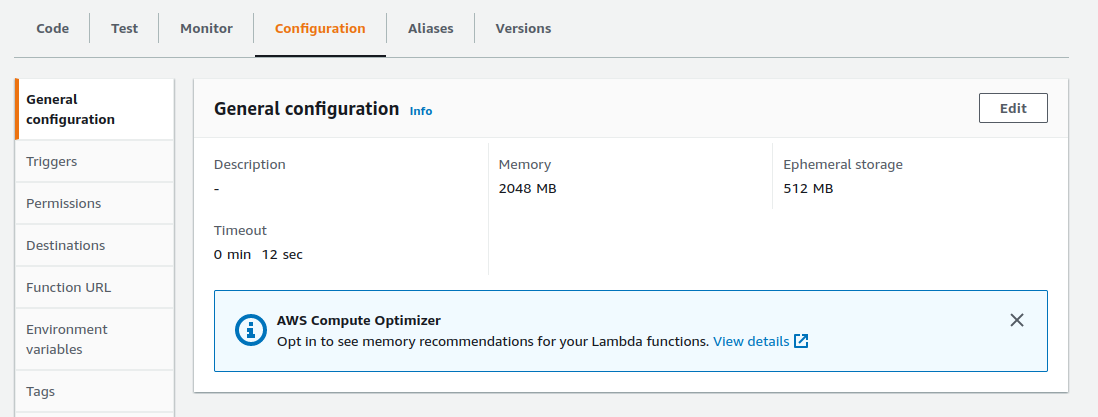Switch to the Code tab
Screen dimensions: 1098x417
[x=53, y=28]
